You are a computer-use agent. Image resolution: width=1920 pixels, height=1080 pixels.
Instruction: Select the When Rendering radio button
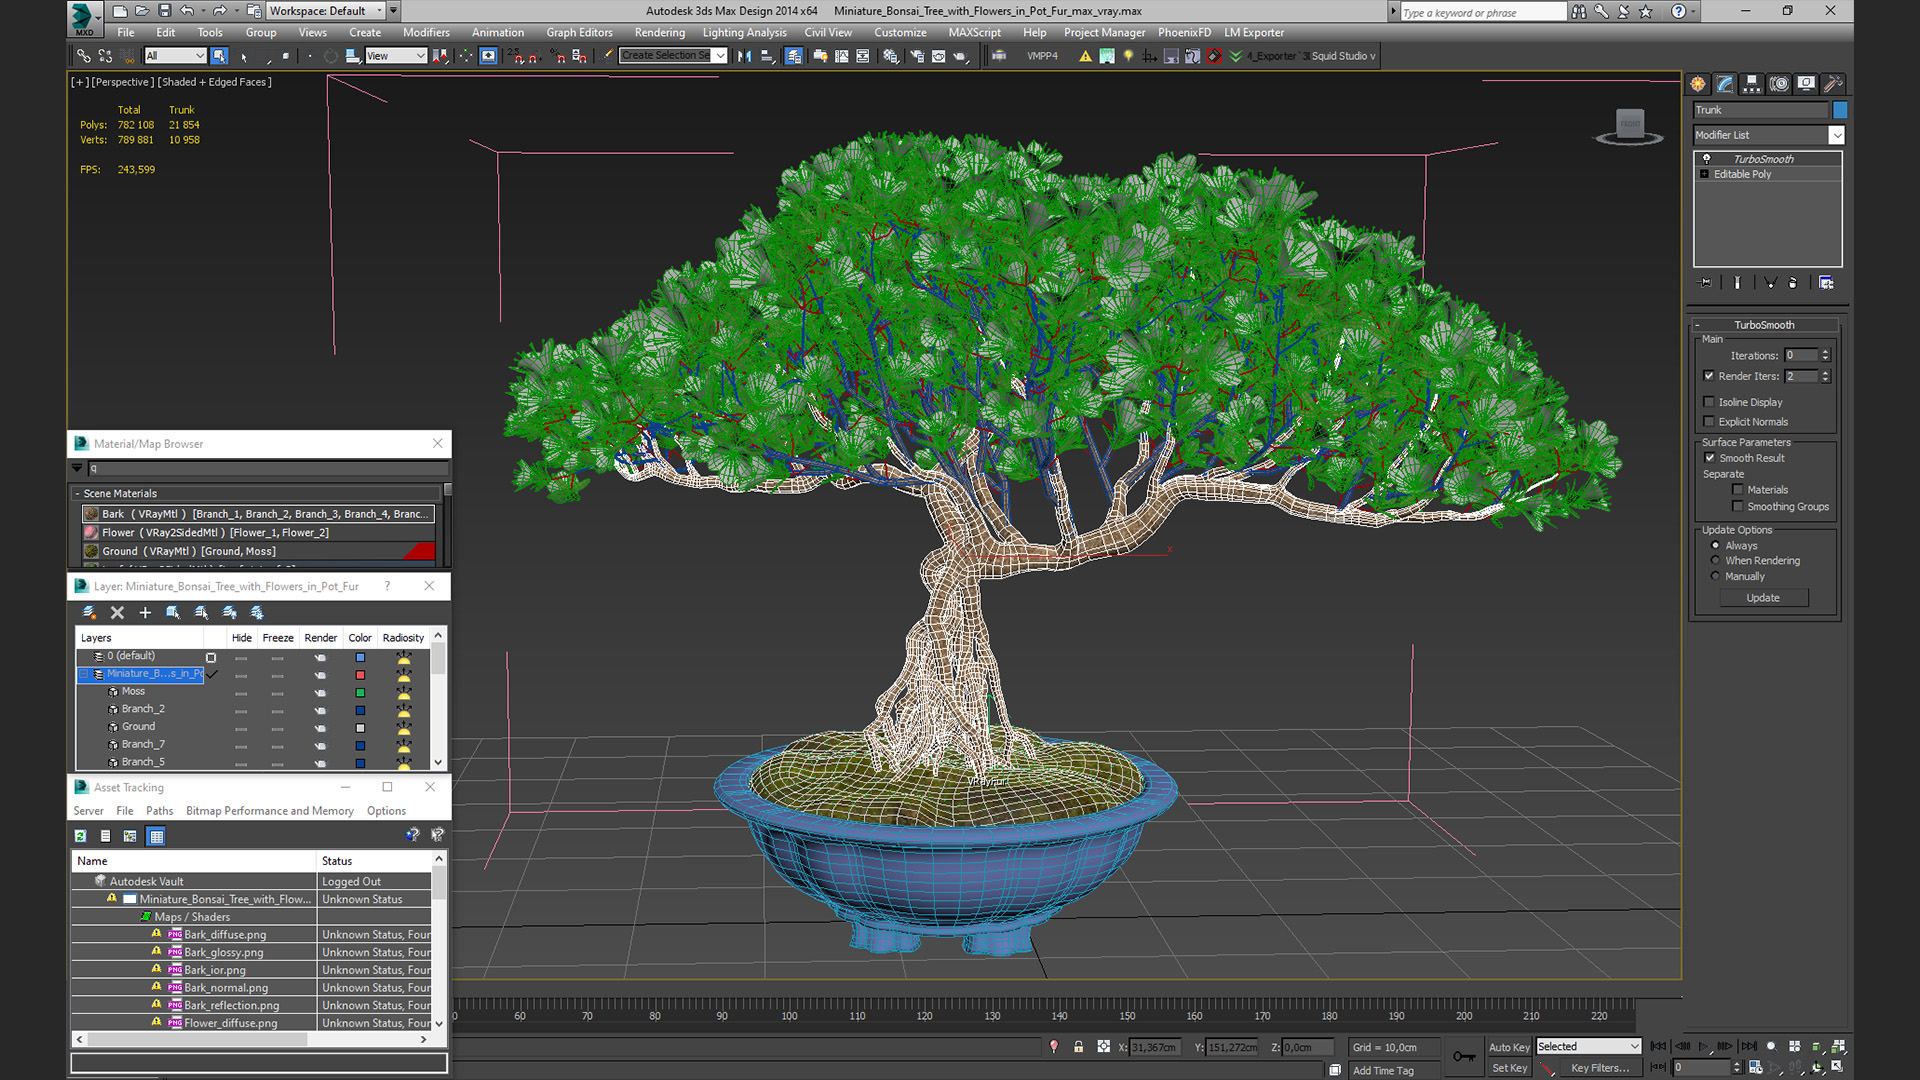point(1716,561)
